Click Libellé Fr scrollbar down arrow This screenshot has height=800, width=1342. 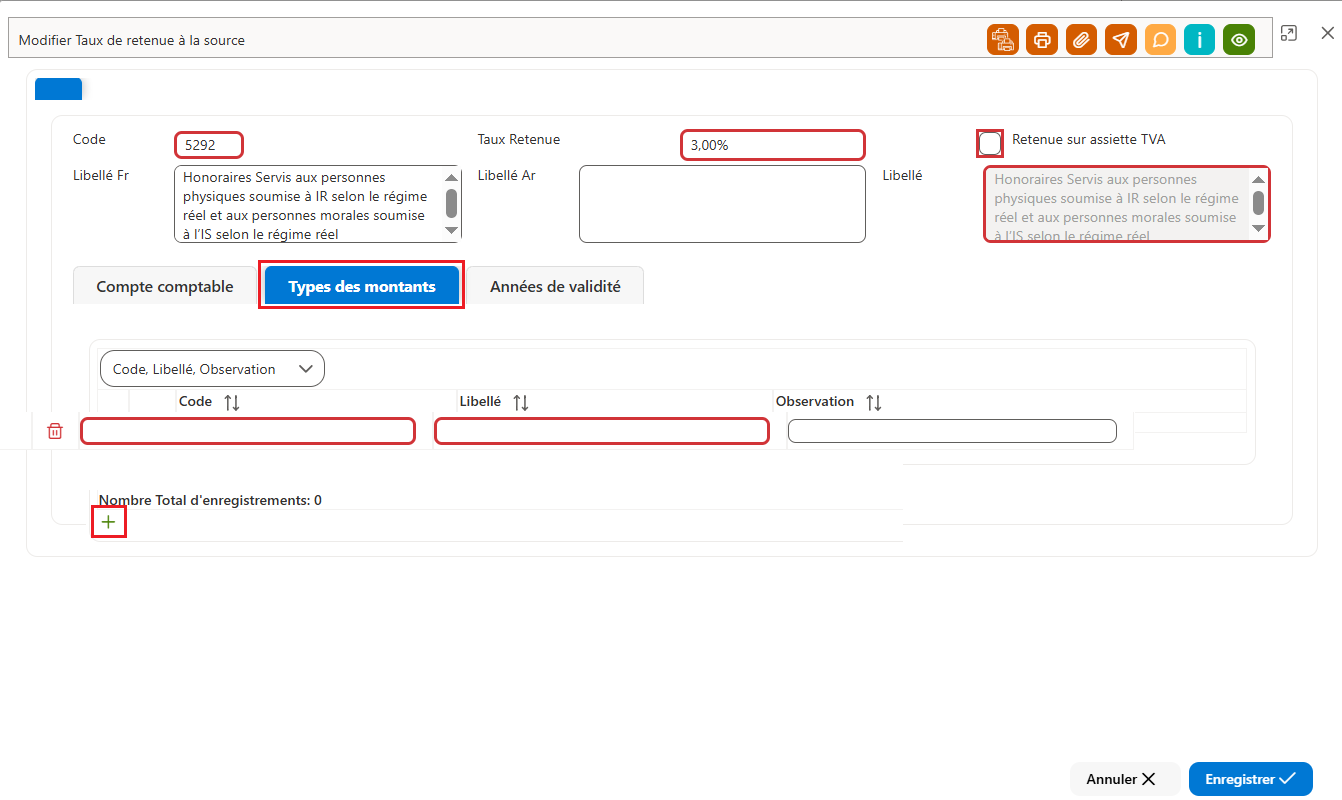point(452,231)
